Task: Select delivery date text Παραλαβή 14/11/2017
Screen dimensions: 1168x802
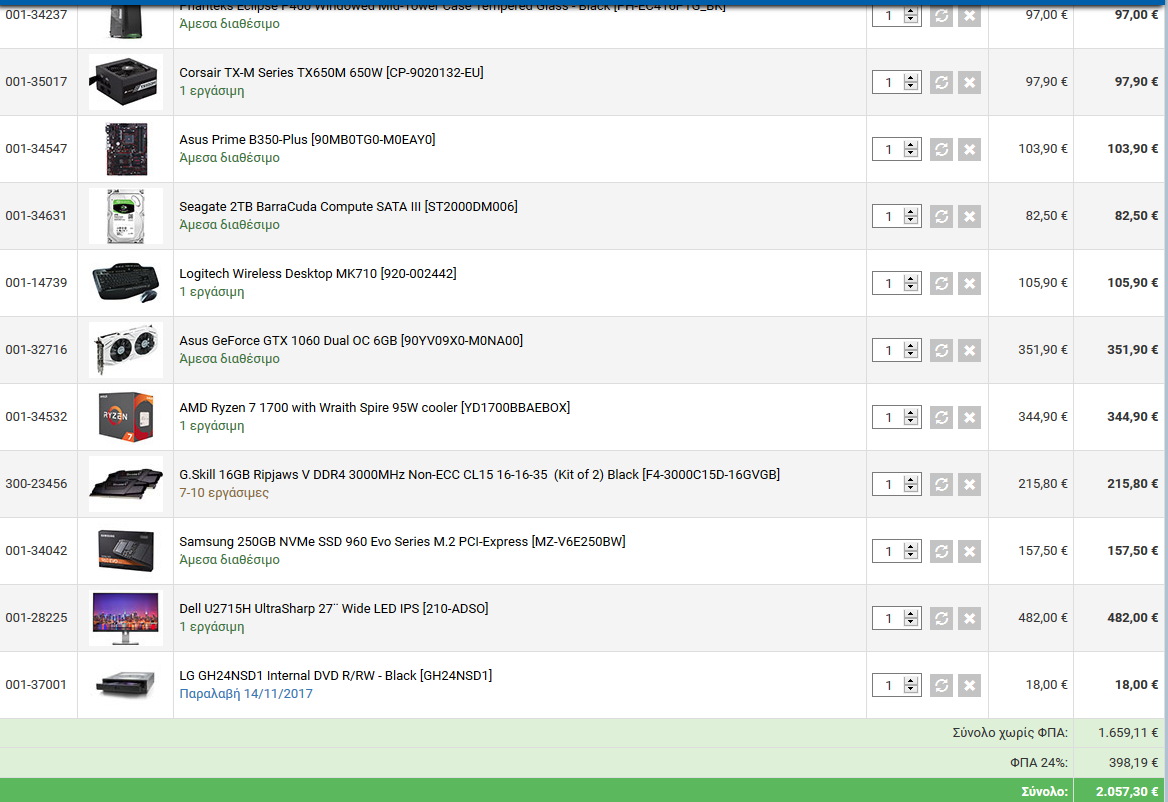Action: [246, 693]
